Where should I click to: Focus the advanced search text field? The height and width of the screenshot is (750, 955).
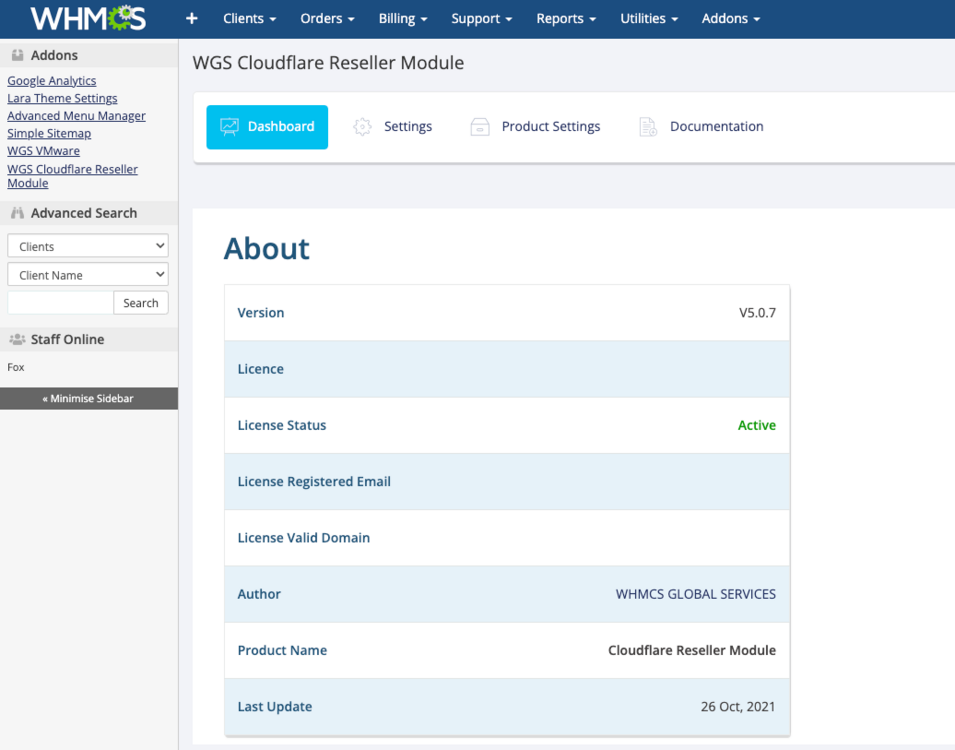coord(60,303)
